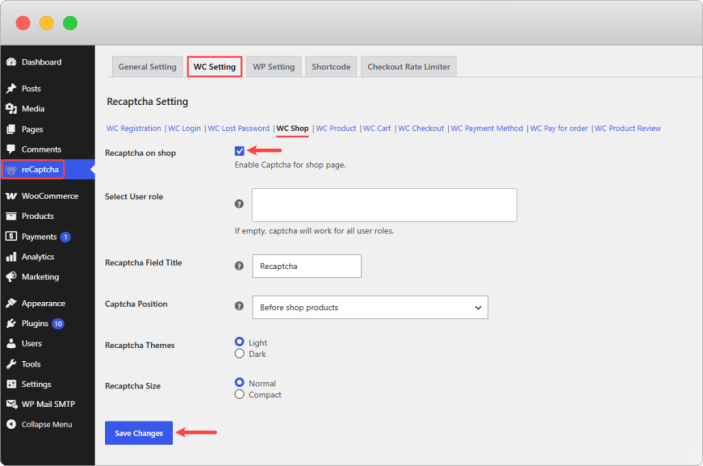Click the Appearance paintbrush icon
This screenshot has width=703, height=466.
(11, 303)
